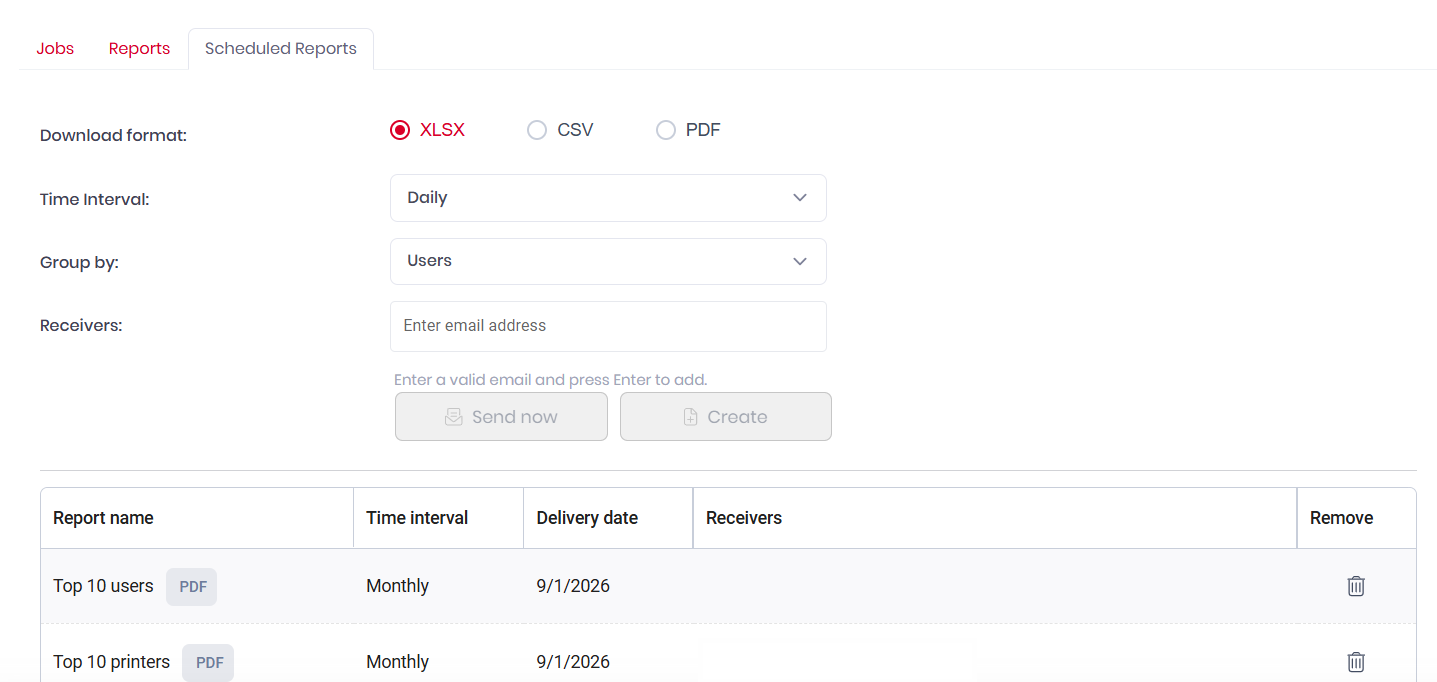
Task: Click the Create button
Action: (726, 417)
